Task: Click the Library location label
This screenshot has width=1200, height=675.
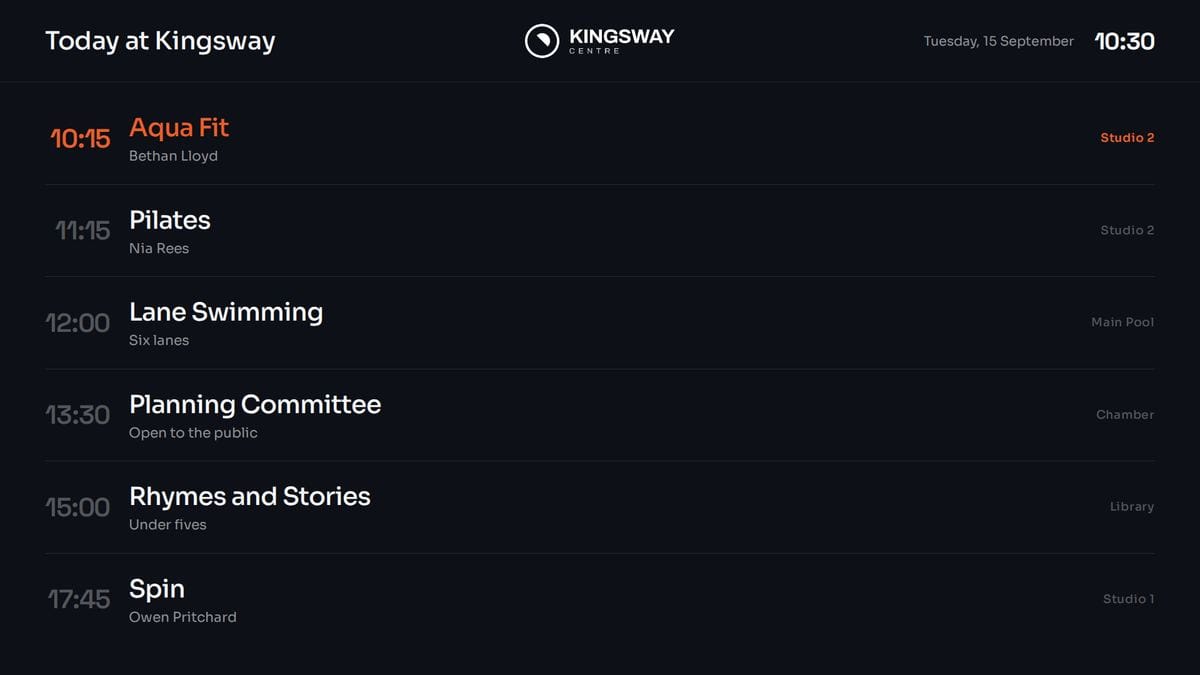Action: (x=1132, y=507)
